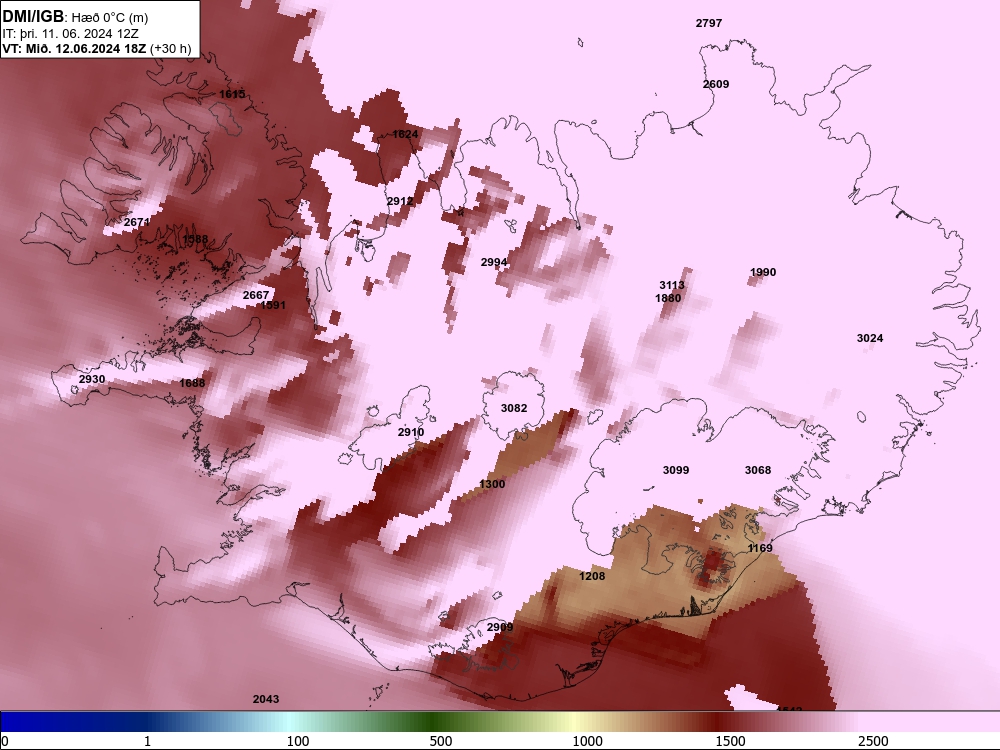Pick the value 1208 on the map

pyautogui.click(x=592, y=576)
